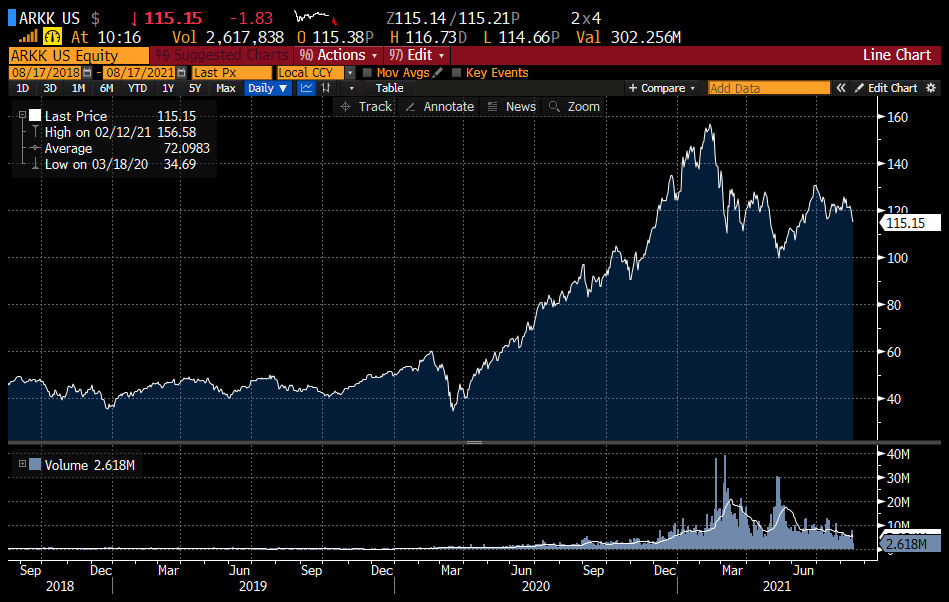Select the Max time range
Image resolution: width=949 pixels, height=602 pixels.
tap(226, 88)
